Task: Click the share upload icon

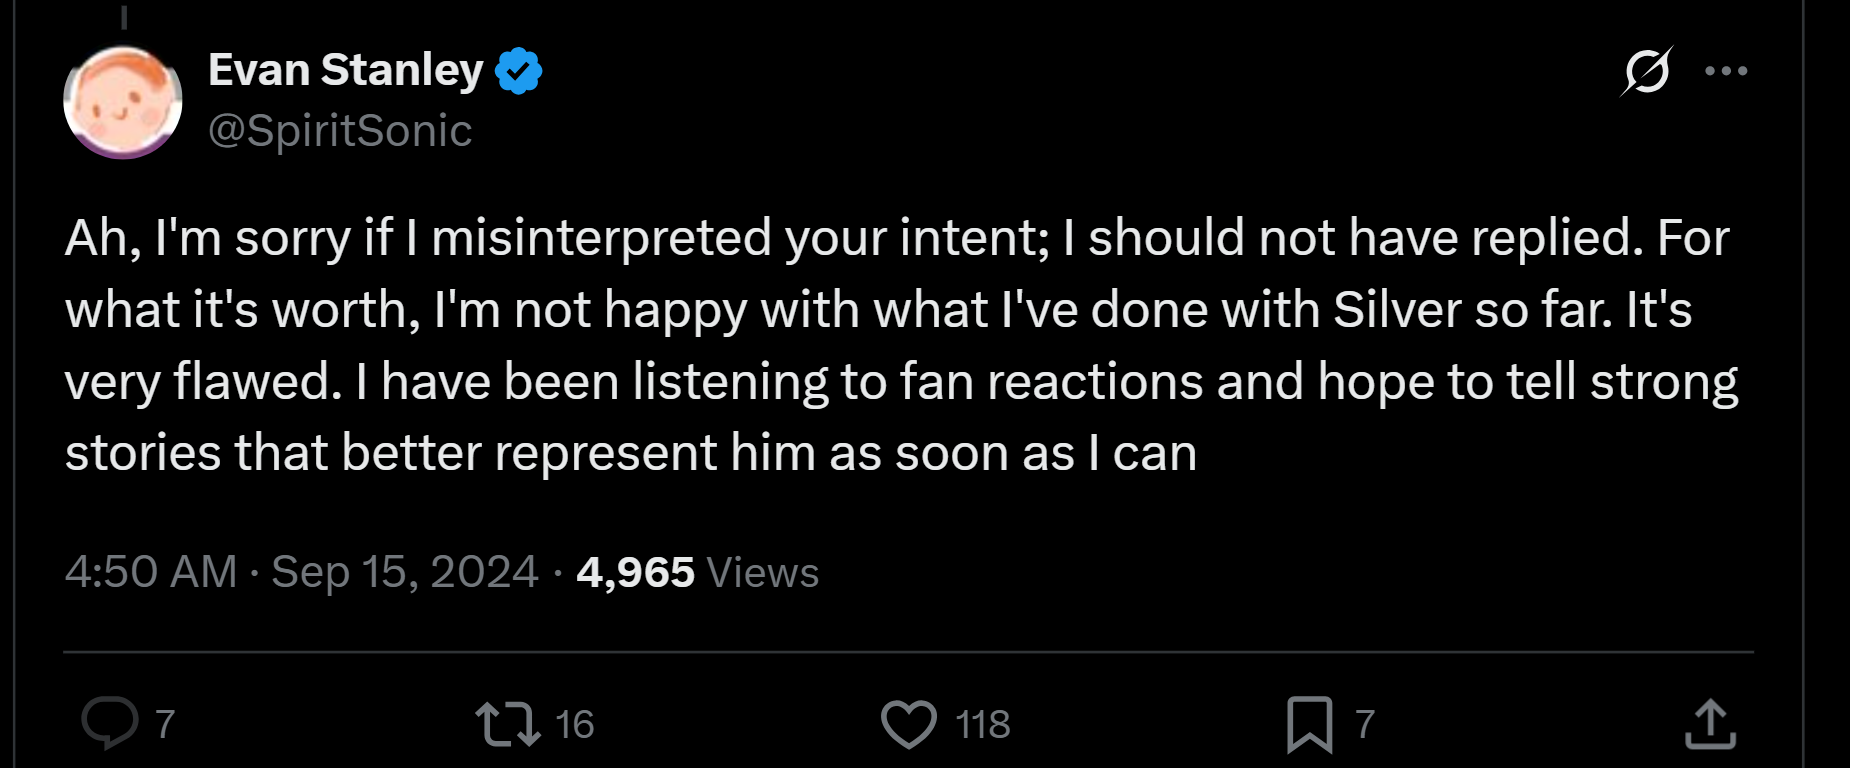Action: pyautogui.click(x=1710, y=724)
